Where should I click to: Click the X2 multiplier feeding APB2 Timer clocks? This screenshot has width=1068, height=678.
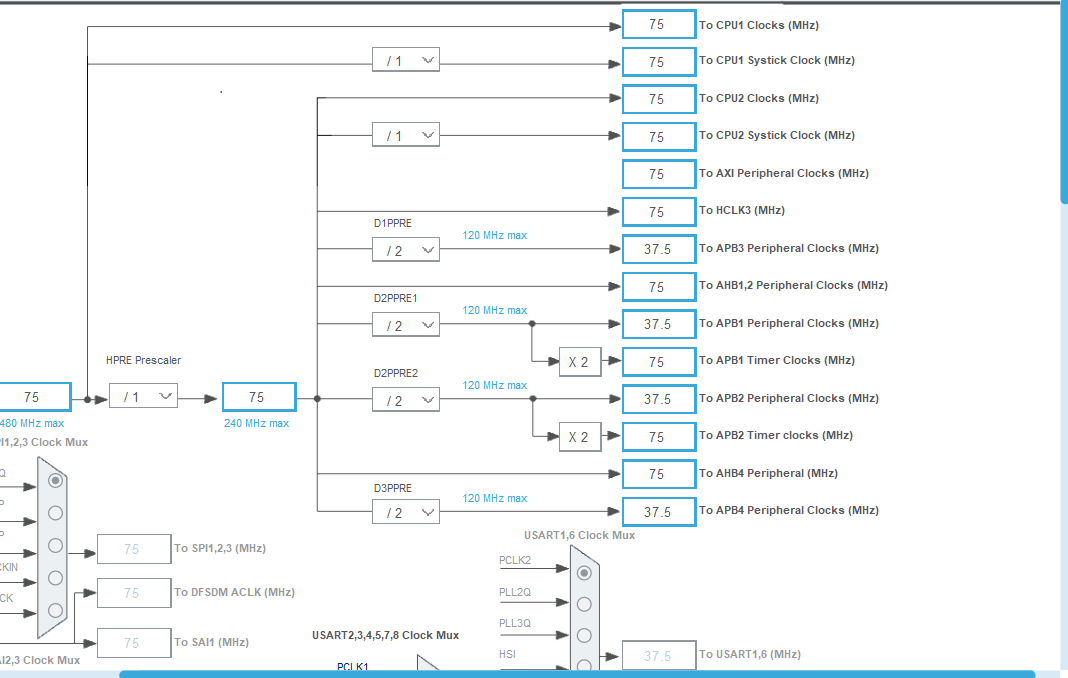pos(580,436)
